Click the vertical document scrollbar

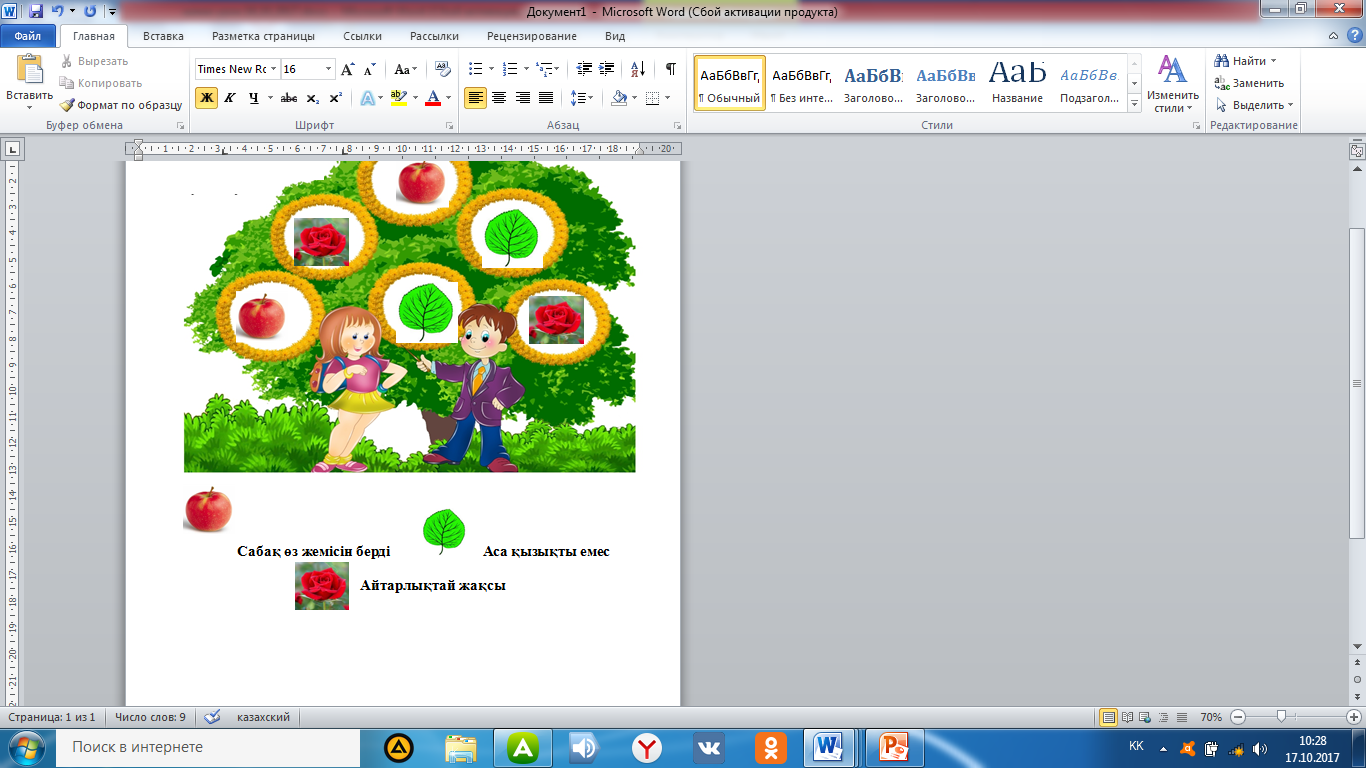[1357, 383]
